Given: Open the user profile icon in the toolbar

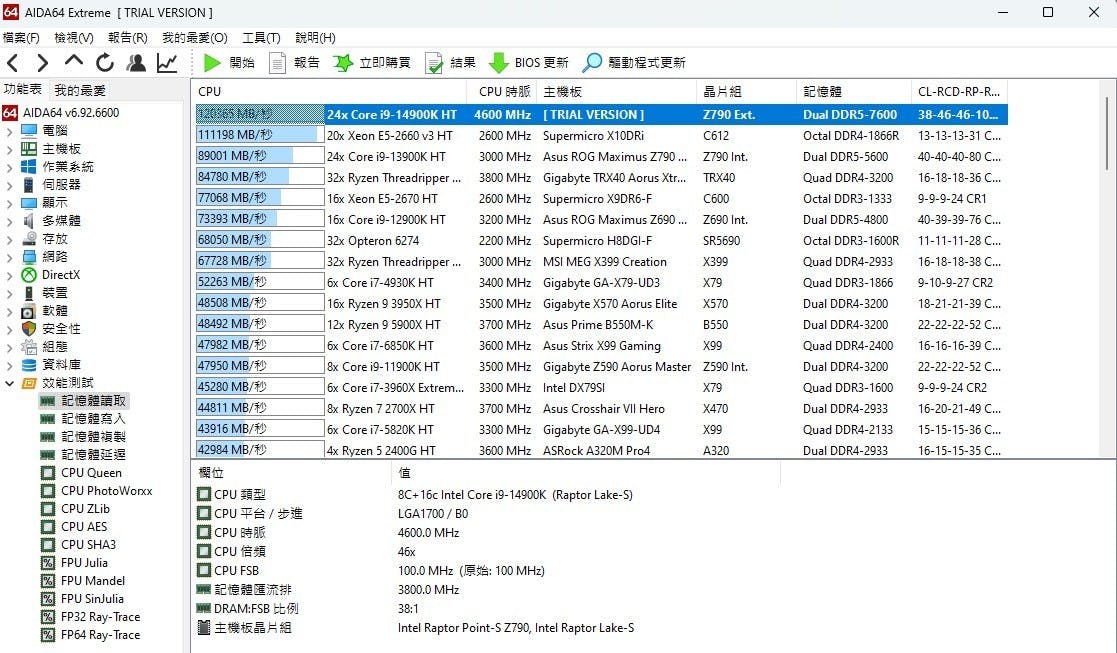Looking at the screenshot, I should 136,63.
